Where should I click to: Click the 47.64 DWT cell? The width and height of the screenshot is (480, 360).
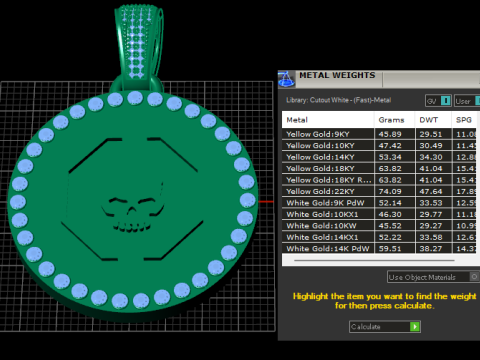434,191
